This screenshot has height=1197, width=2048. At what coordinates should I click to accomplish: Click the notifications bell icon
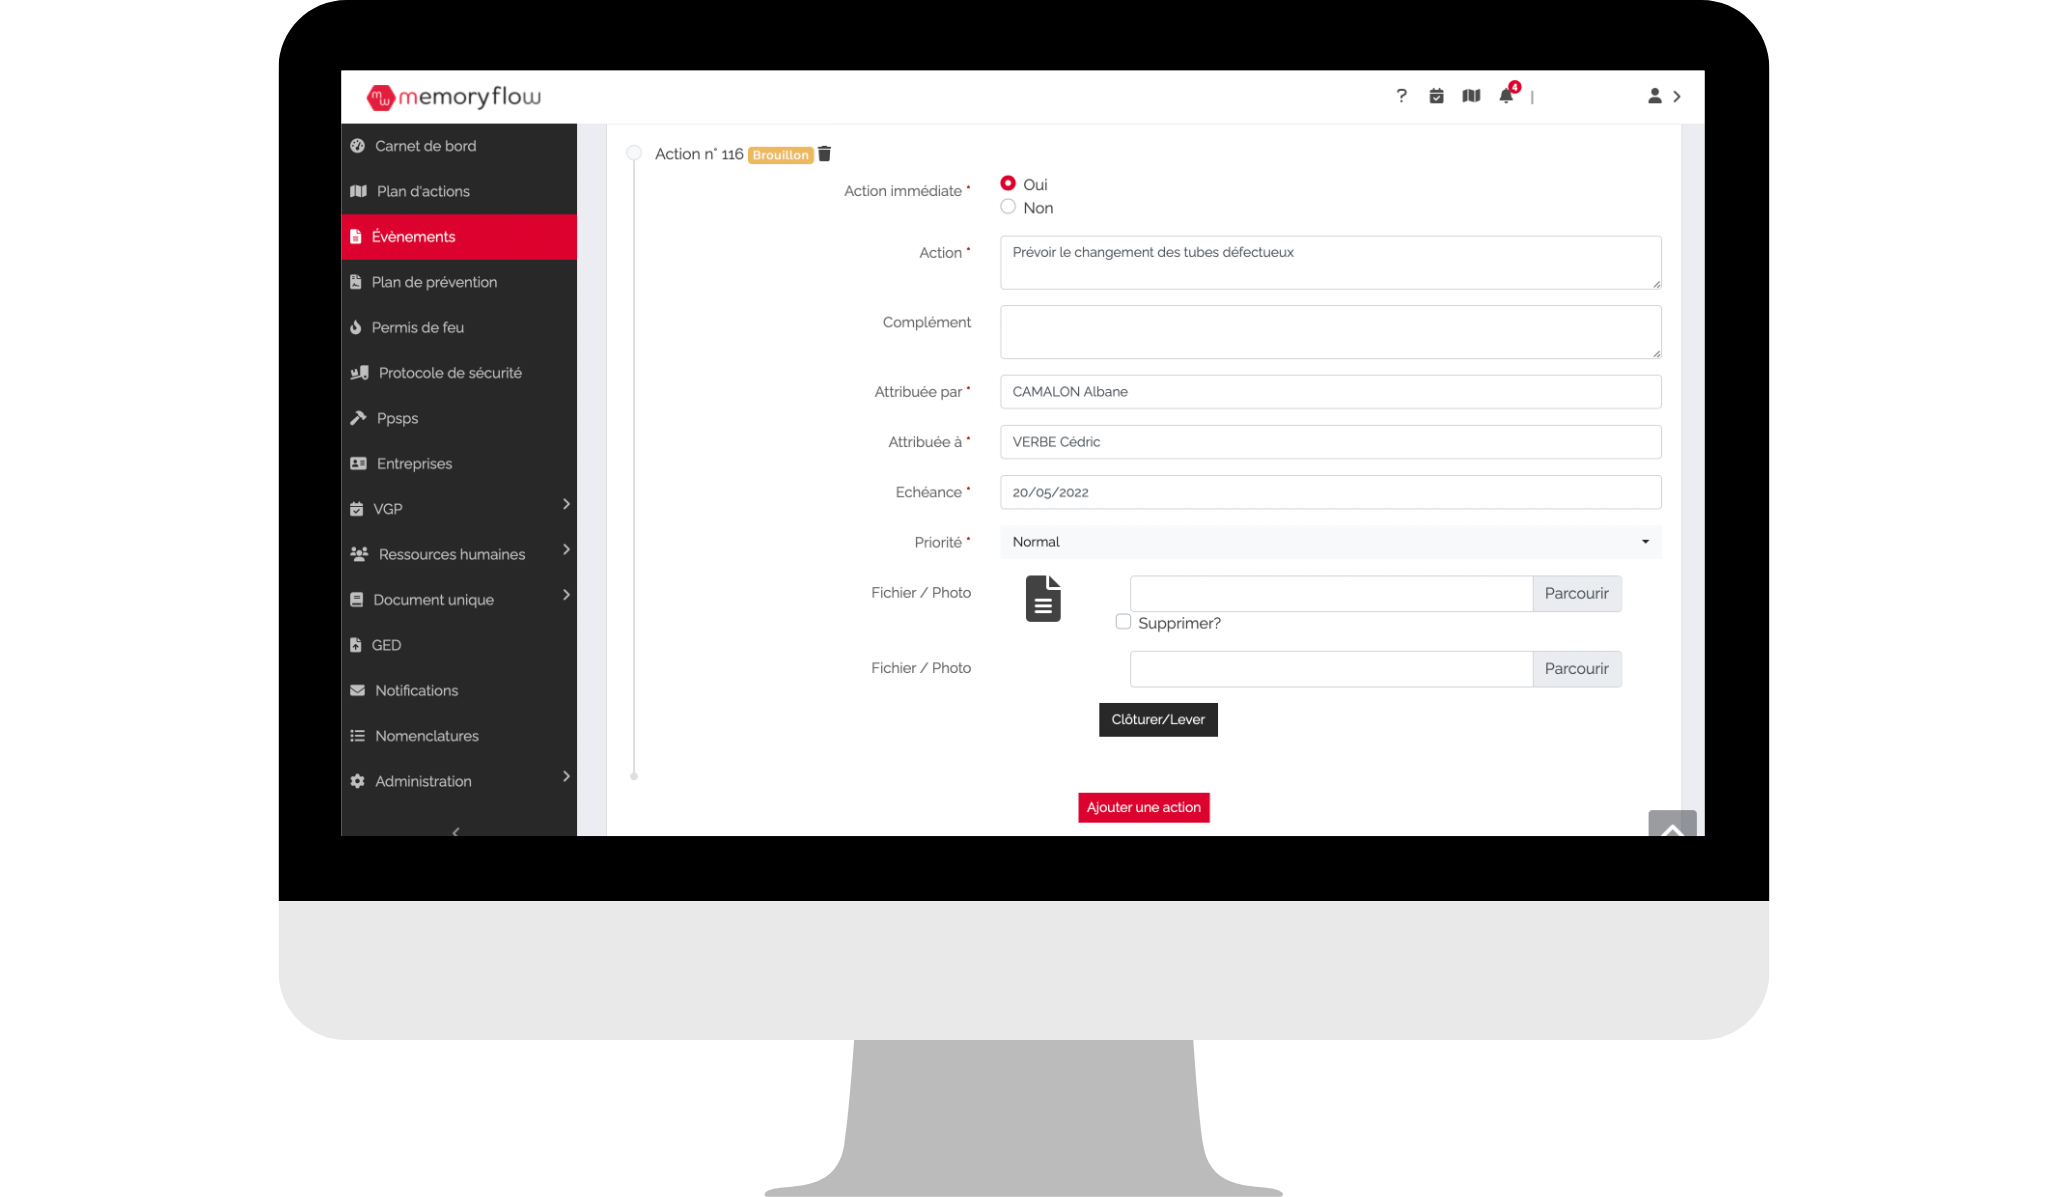pyautogui.click(x=1505, y=95)
